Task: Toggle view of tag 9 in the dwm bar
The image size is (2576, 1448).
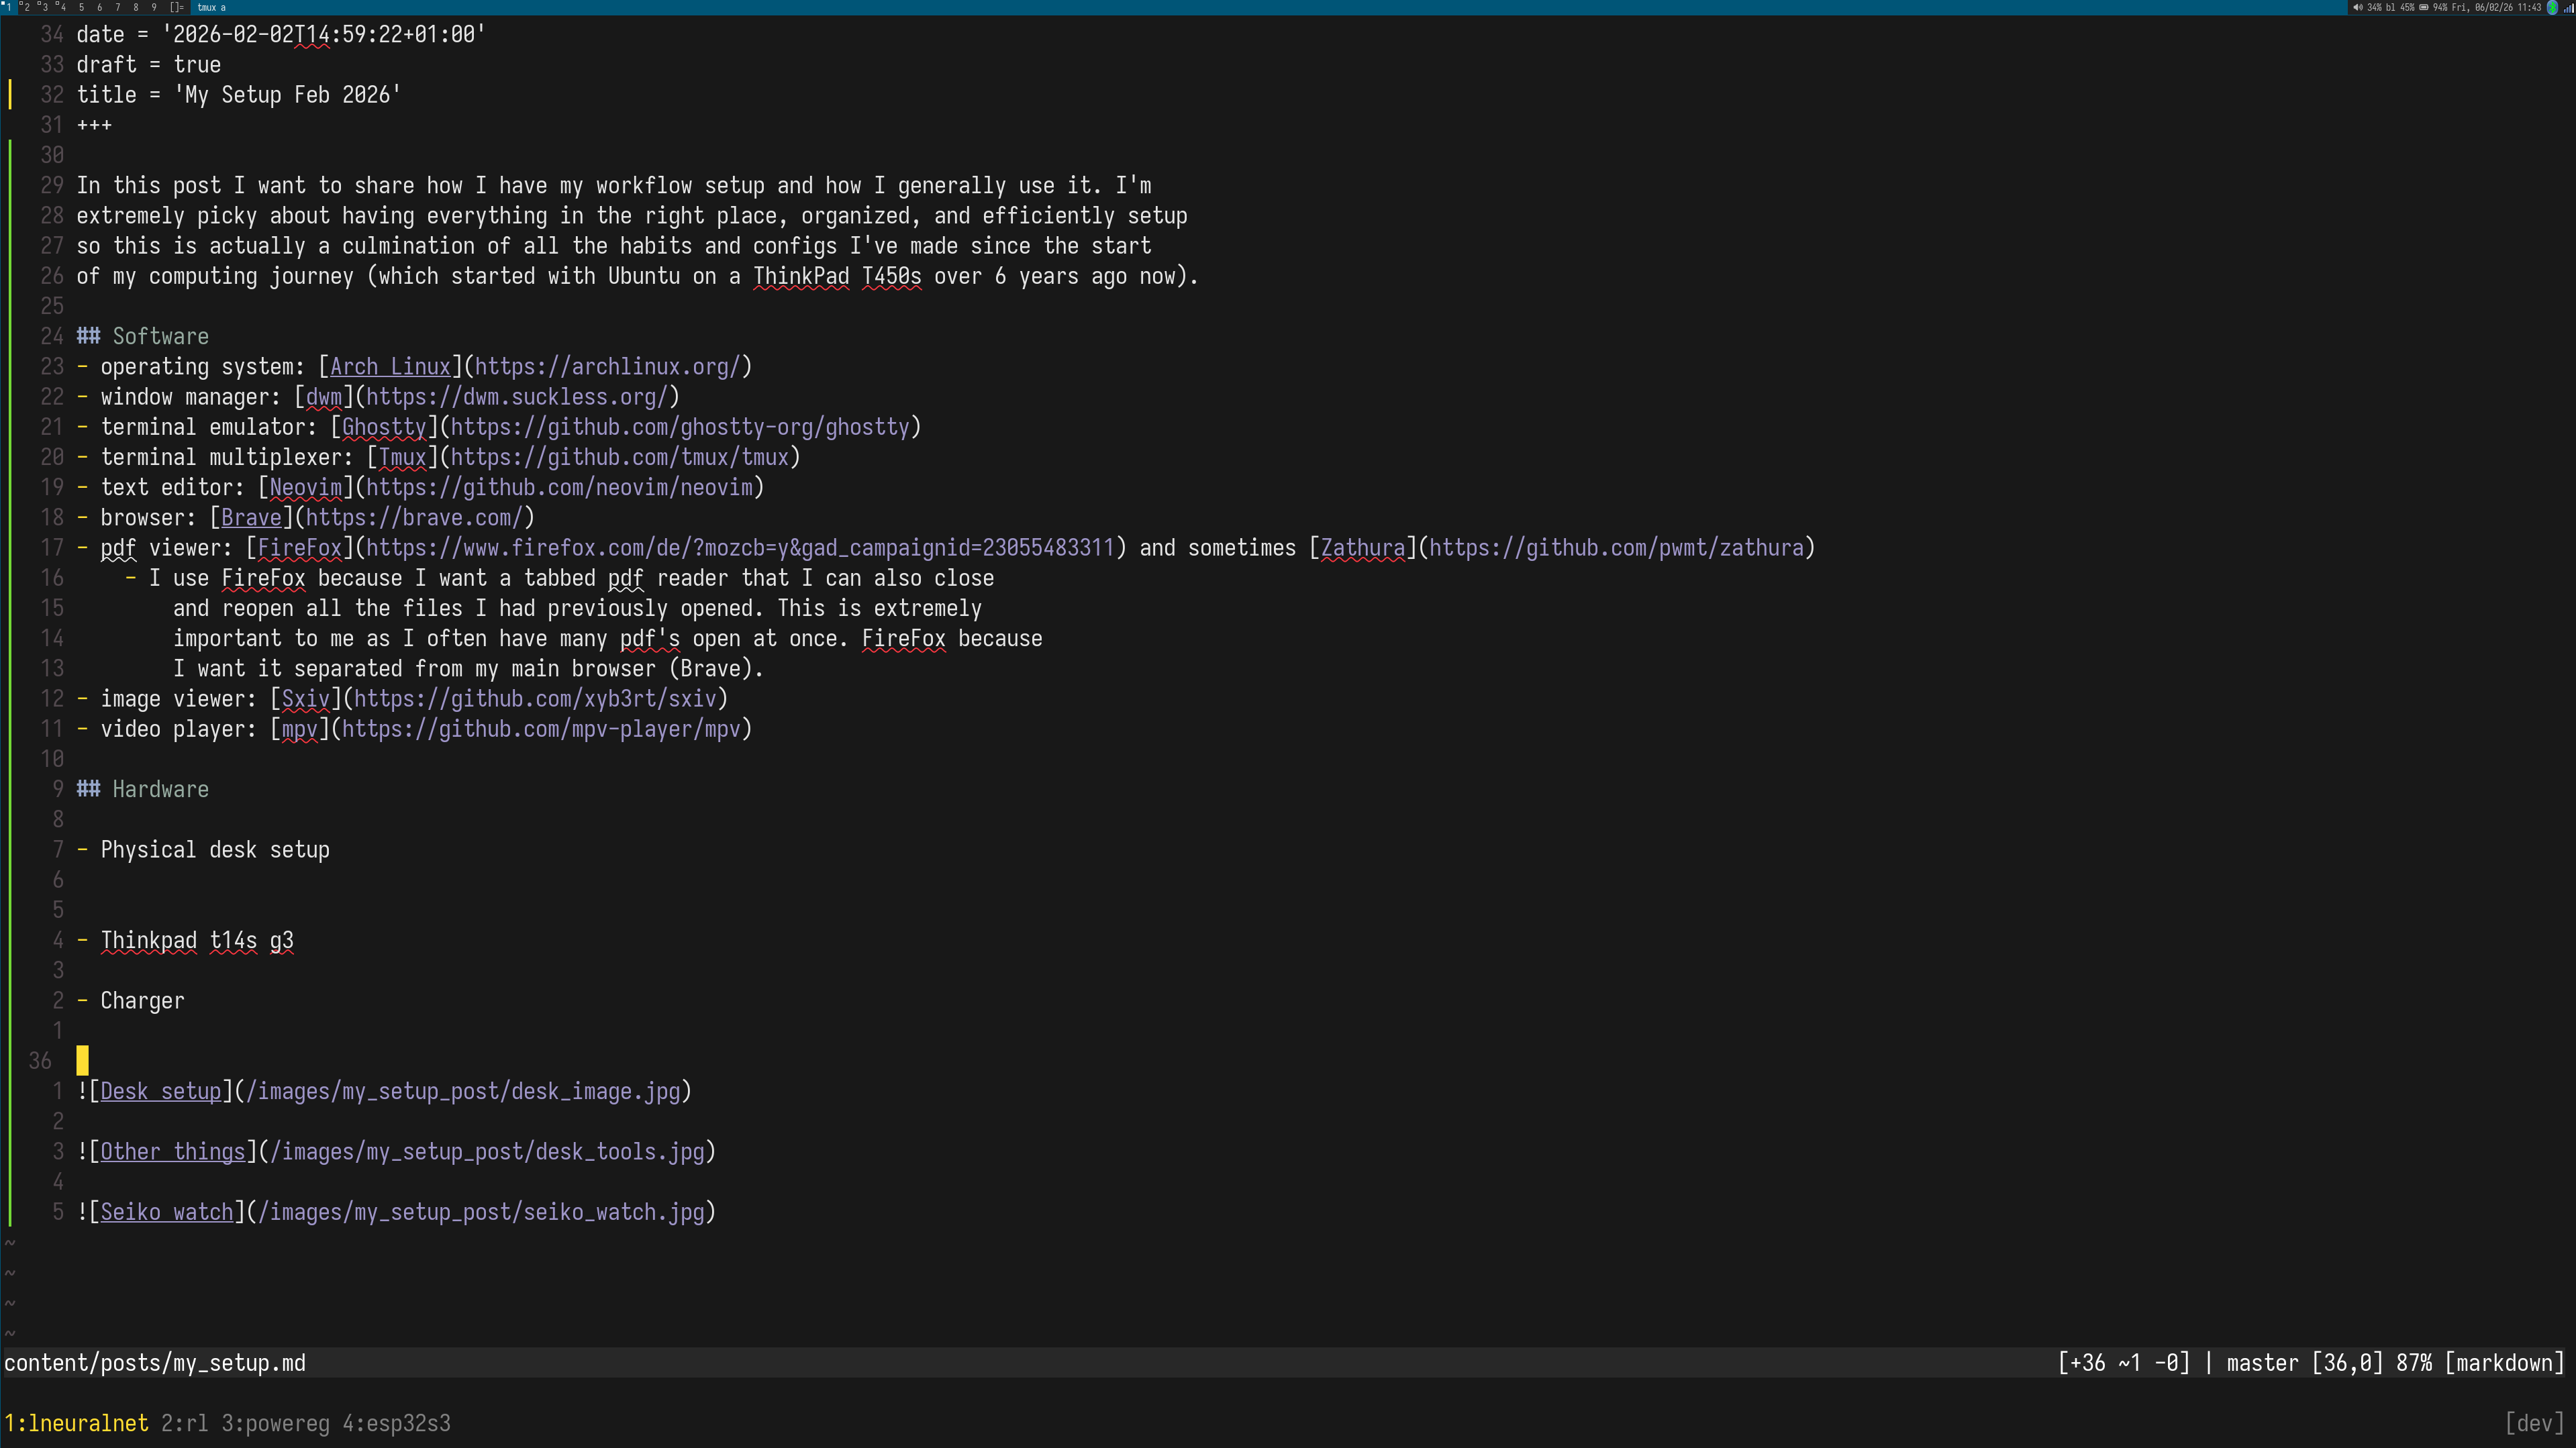Action: 155,8
